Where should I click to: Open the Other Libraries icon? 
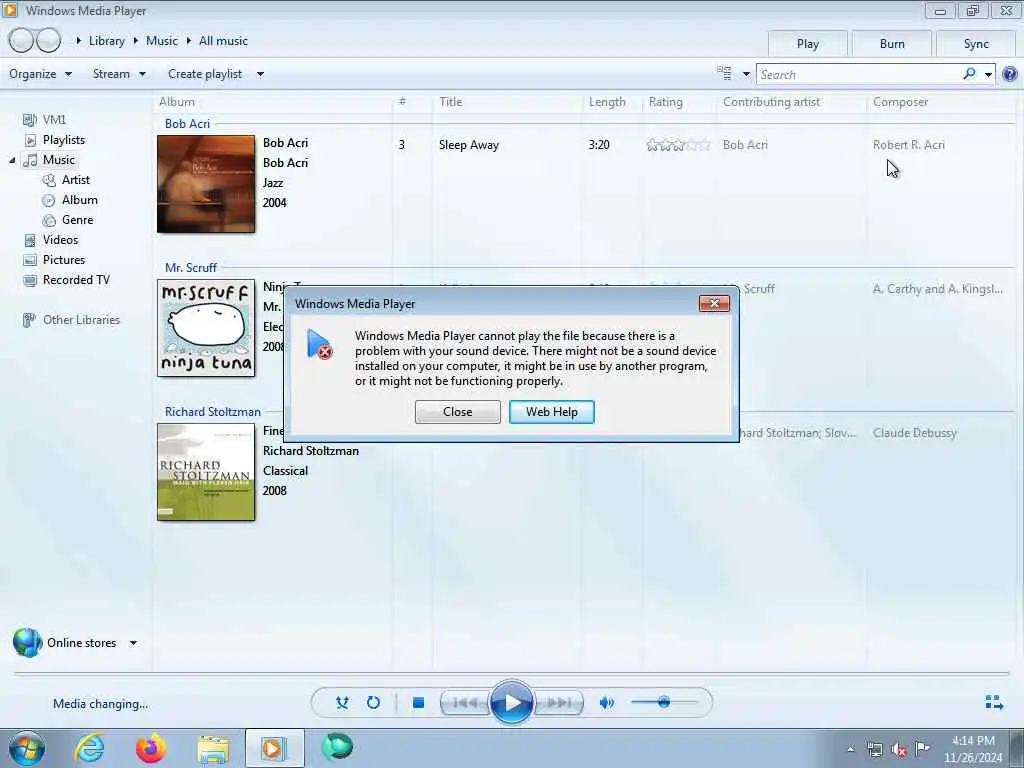pos(29,320)
